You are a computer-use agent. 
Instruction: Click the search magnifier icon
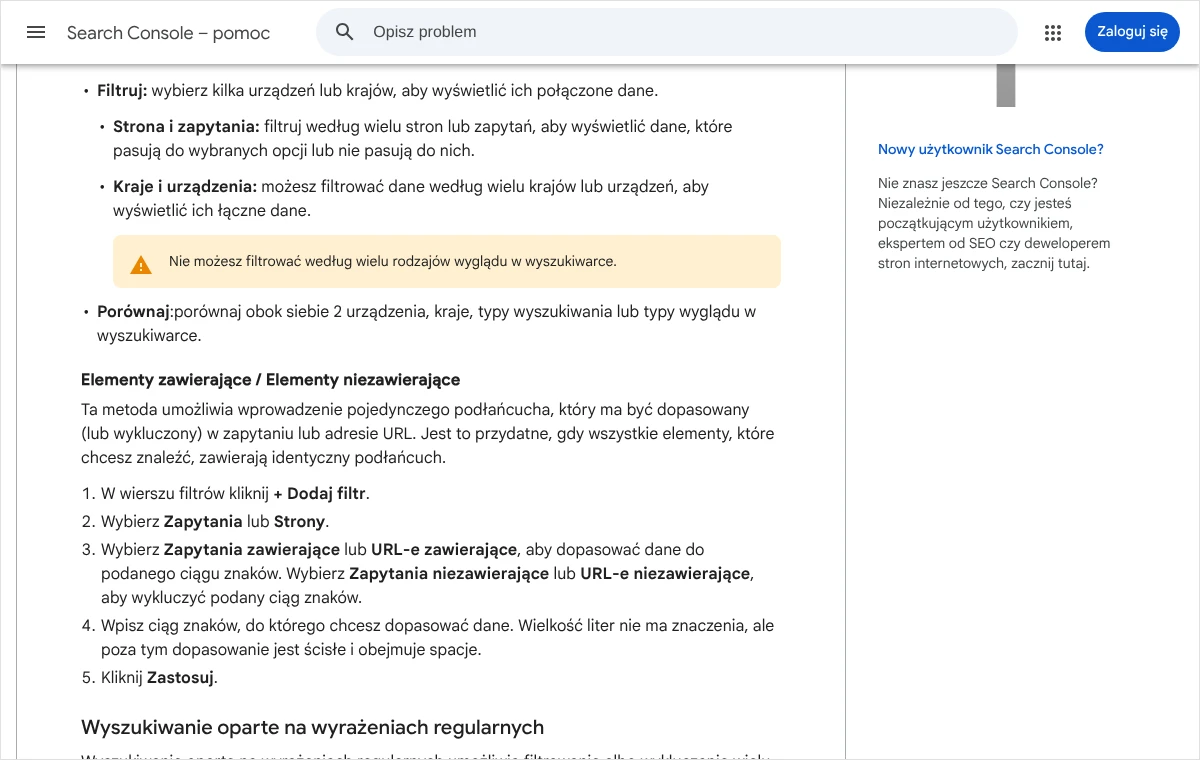pyautogui.click(x=345, y=32)
